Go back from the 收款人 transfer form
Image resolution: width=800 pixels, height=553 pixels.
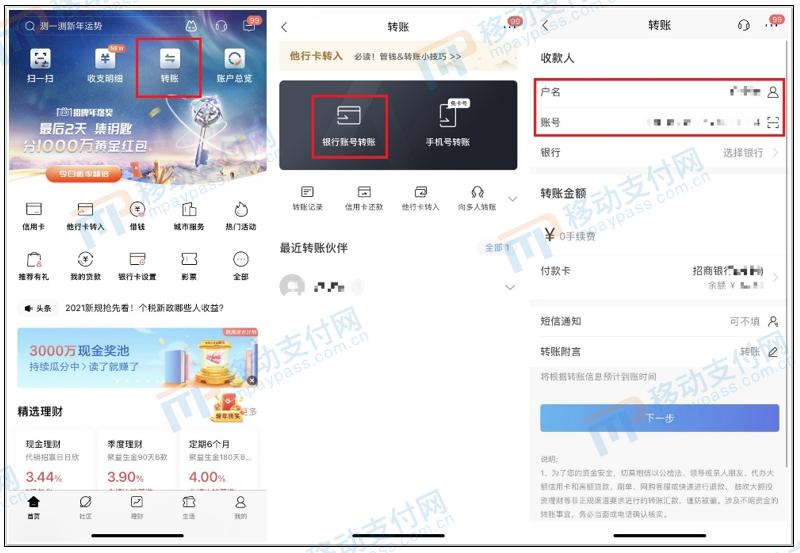[x=546, y=26]
